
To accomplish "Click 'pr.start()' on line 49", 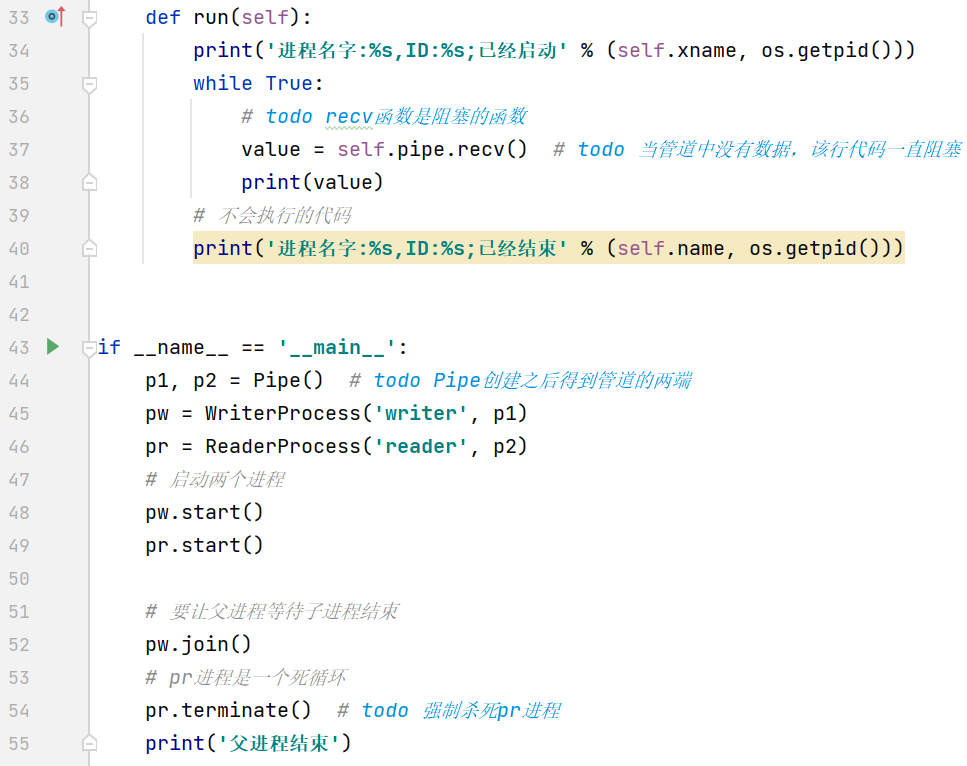I will tap(204, 545).
